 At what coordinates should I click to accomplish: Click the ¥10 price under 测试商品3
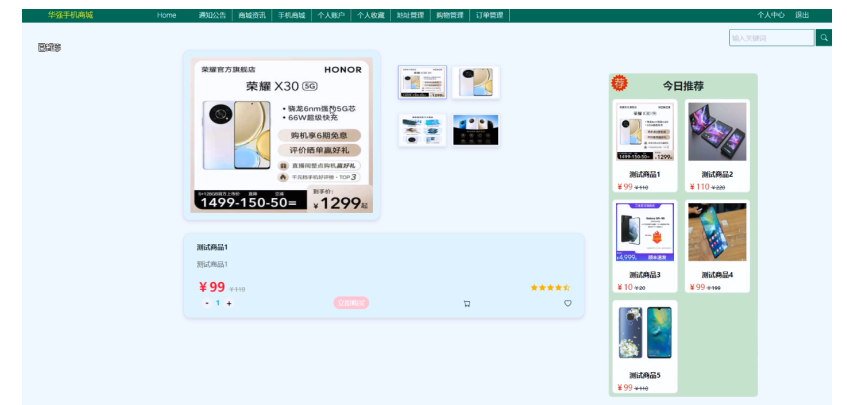625,287
